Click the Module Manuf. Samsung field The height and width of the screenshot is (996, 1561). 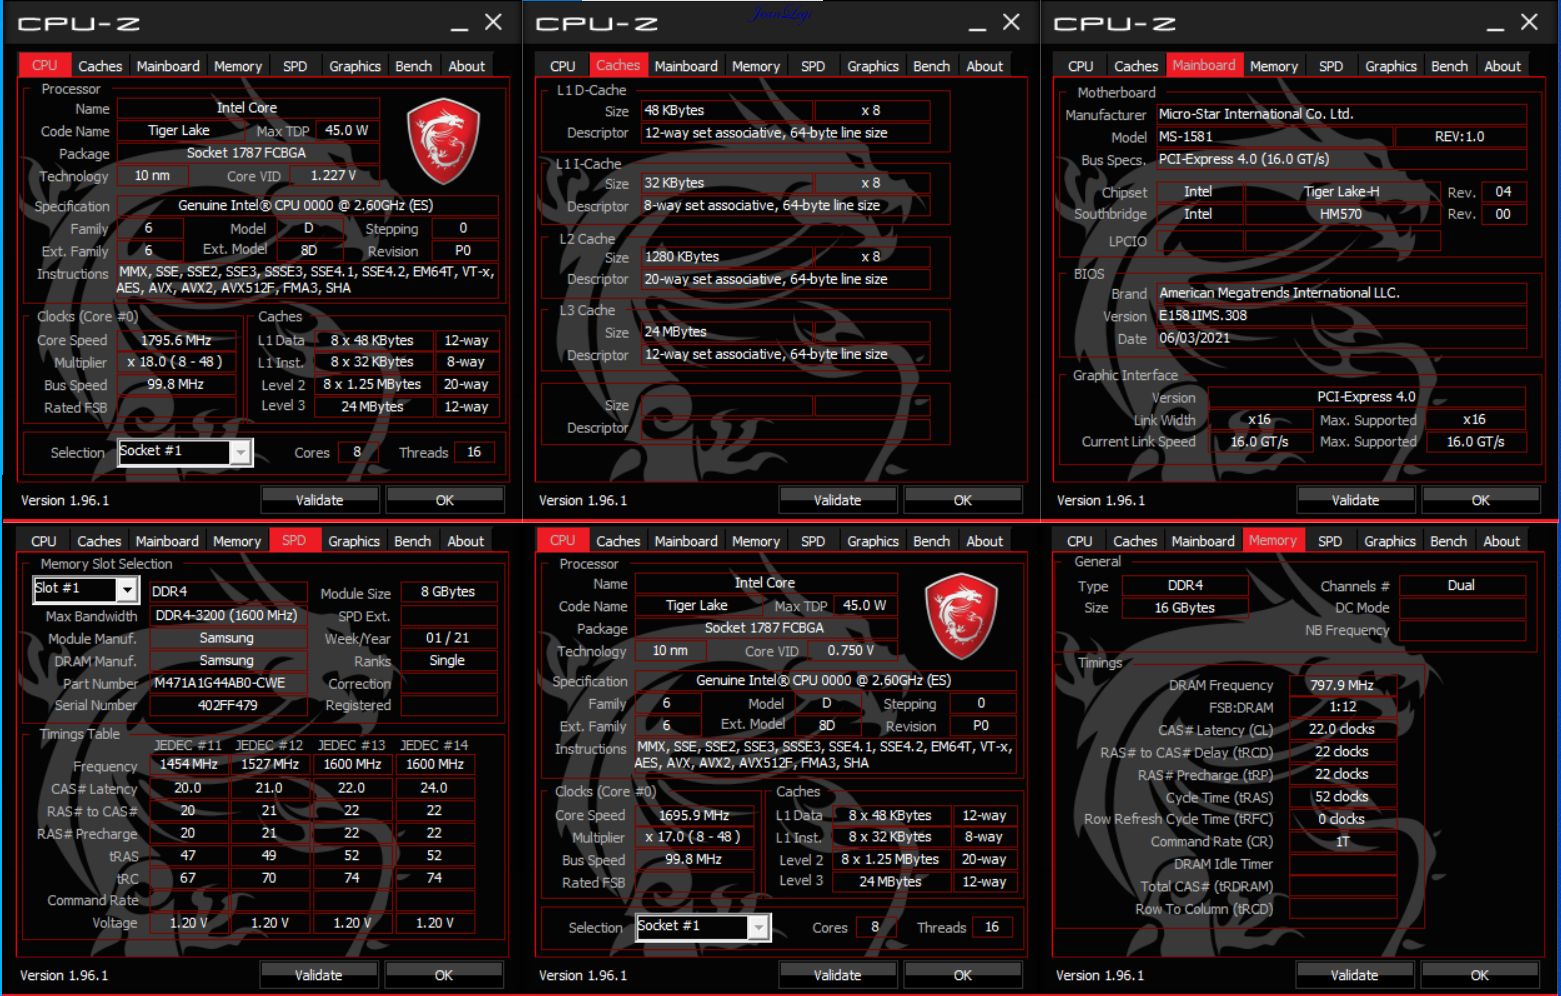[x=228, y=638]
